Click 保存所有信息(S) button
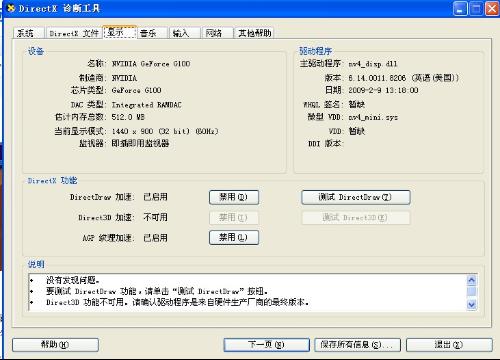This screenshot has height=360, width=500. click(357, 345)
